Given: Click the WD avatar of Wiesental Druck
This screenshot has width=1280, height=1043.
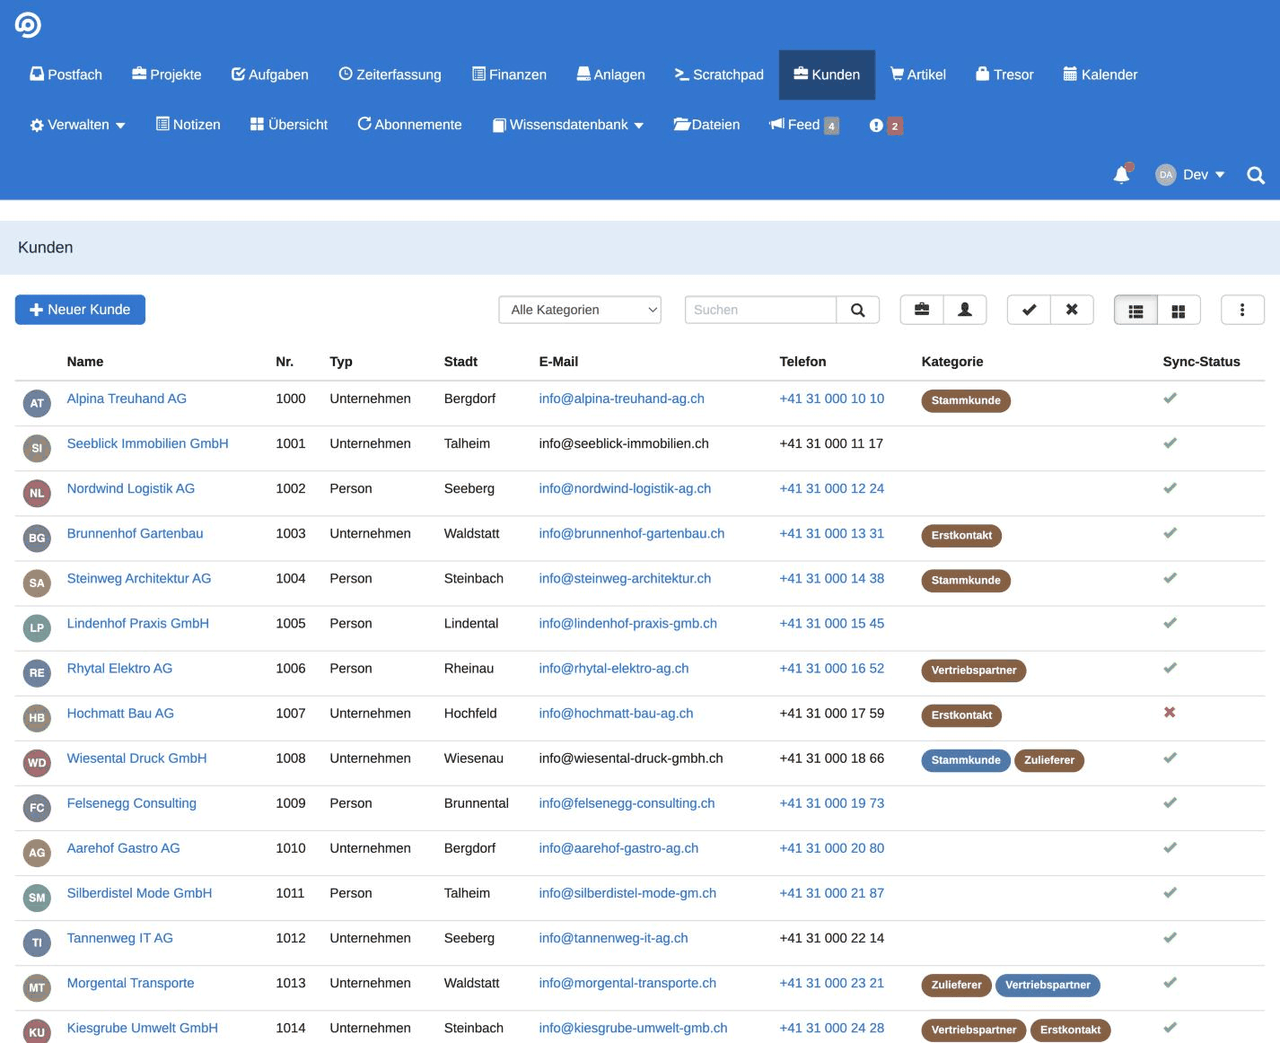Looking at the screenshot, I should 37,763.
